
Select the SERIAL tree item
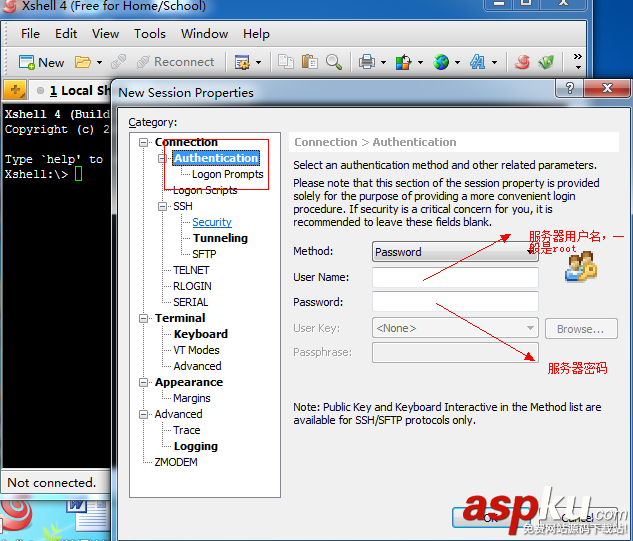coord(191,302)
